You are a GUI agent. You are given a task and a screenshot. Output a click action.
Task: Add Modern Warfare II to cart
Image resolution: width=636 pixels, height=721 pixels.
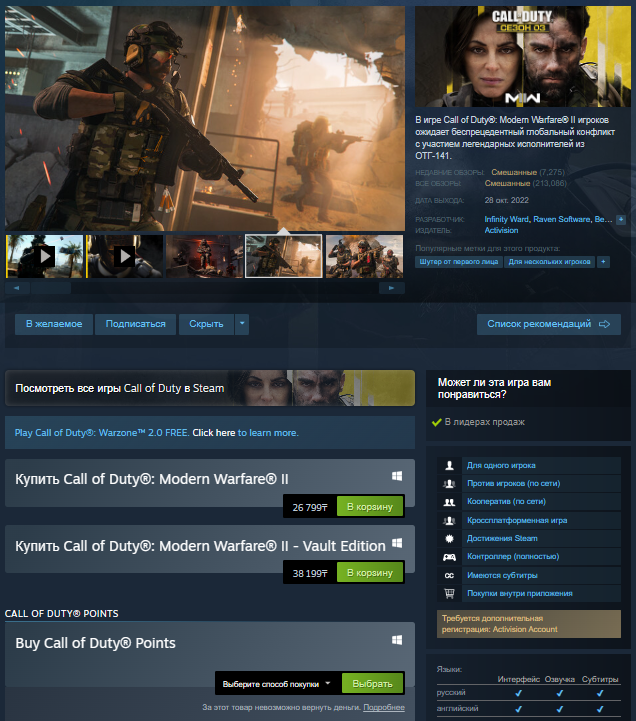point(370,506)
